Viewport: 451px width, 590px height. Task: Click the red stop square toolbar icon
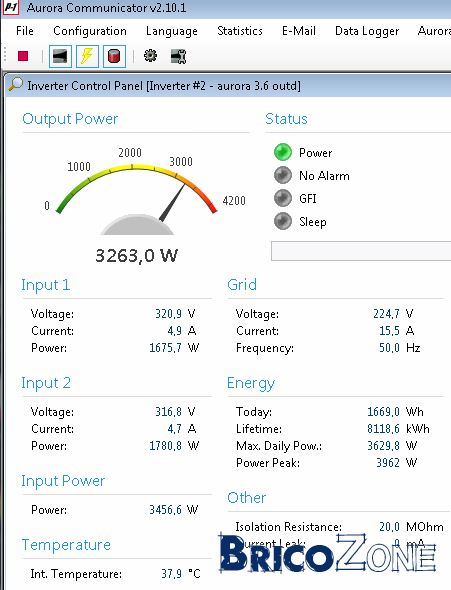[x=23, y=56]
